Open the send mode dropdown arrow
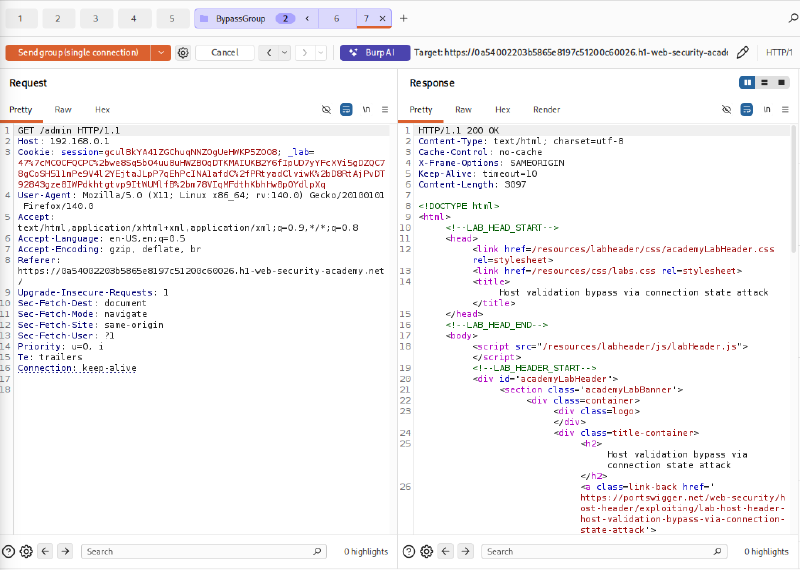The height and width of the screenshot is (570, 800). (161, 53)
